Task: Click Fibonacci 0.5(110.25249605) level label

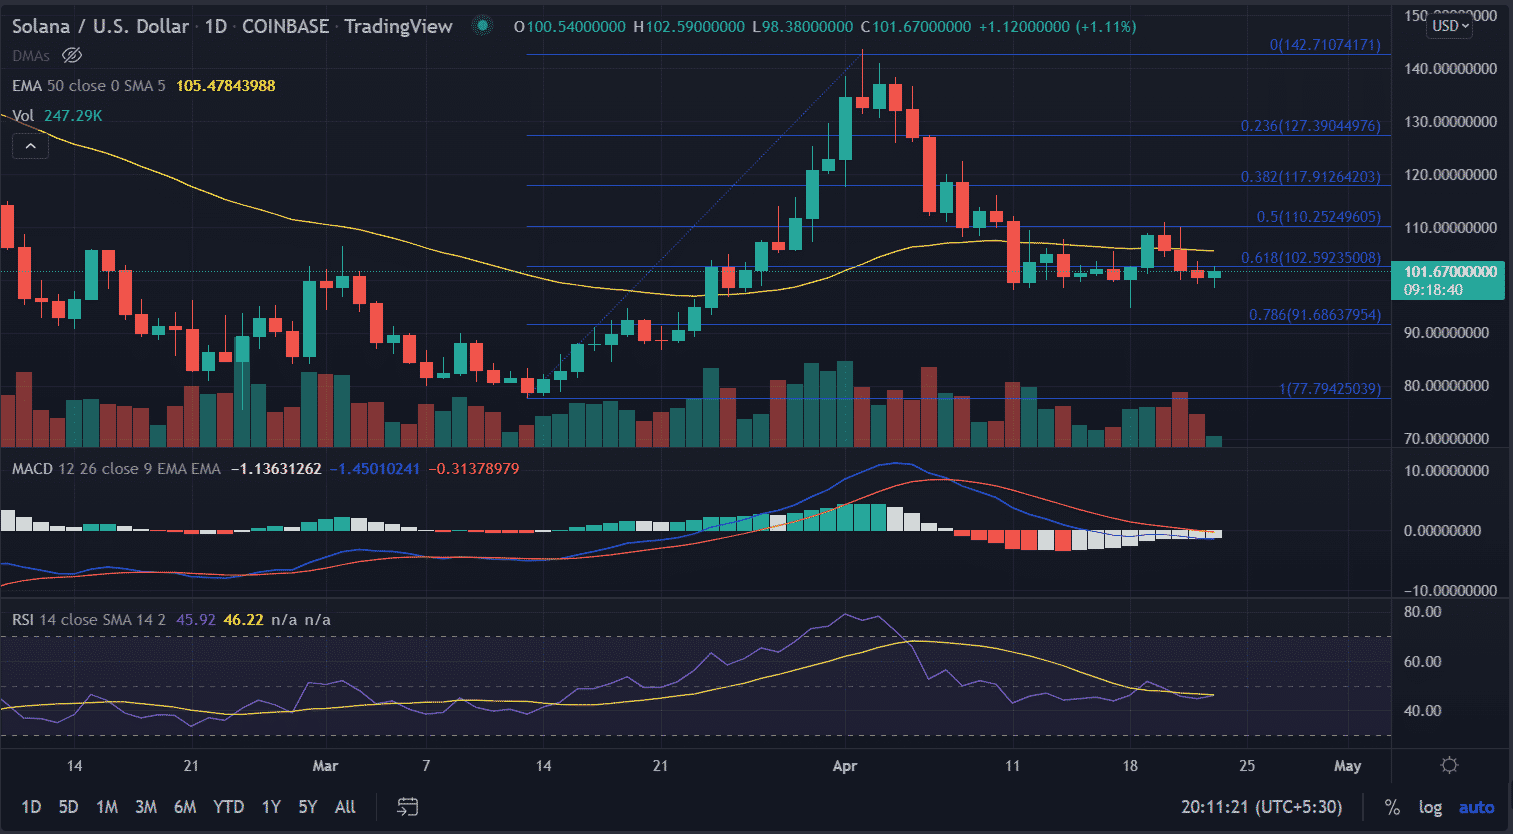Action: click(1319, 217)
